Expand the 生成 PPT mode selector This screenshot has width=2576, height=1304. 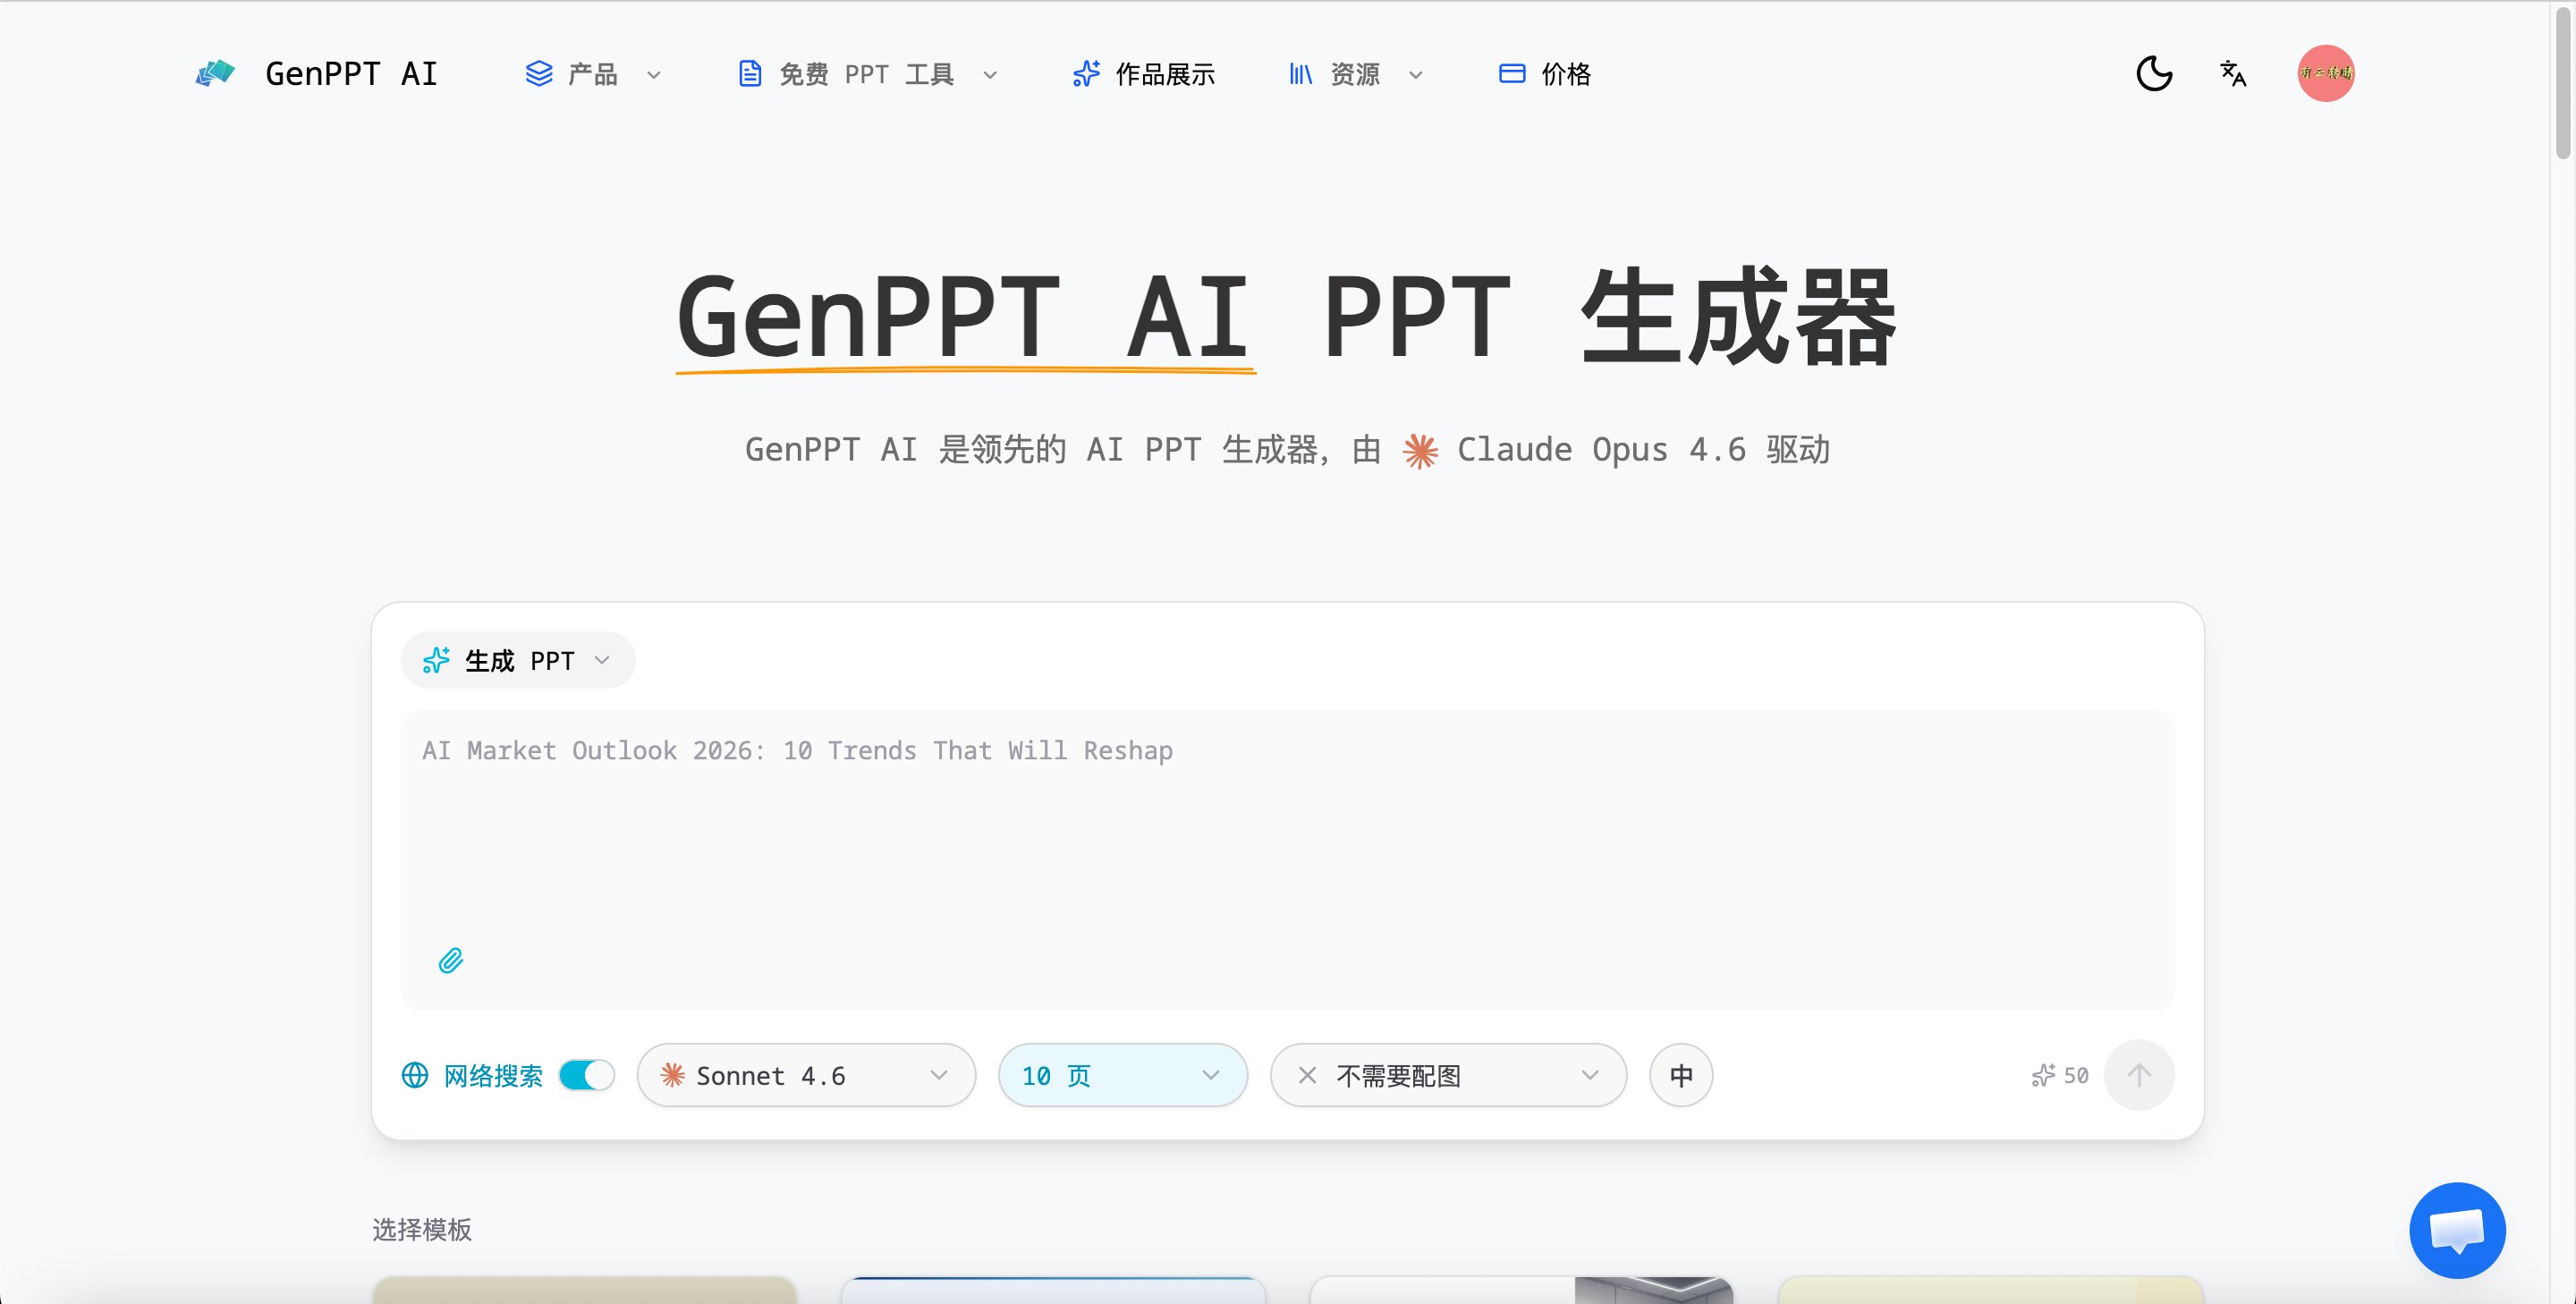(x=517, y=660)
